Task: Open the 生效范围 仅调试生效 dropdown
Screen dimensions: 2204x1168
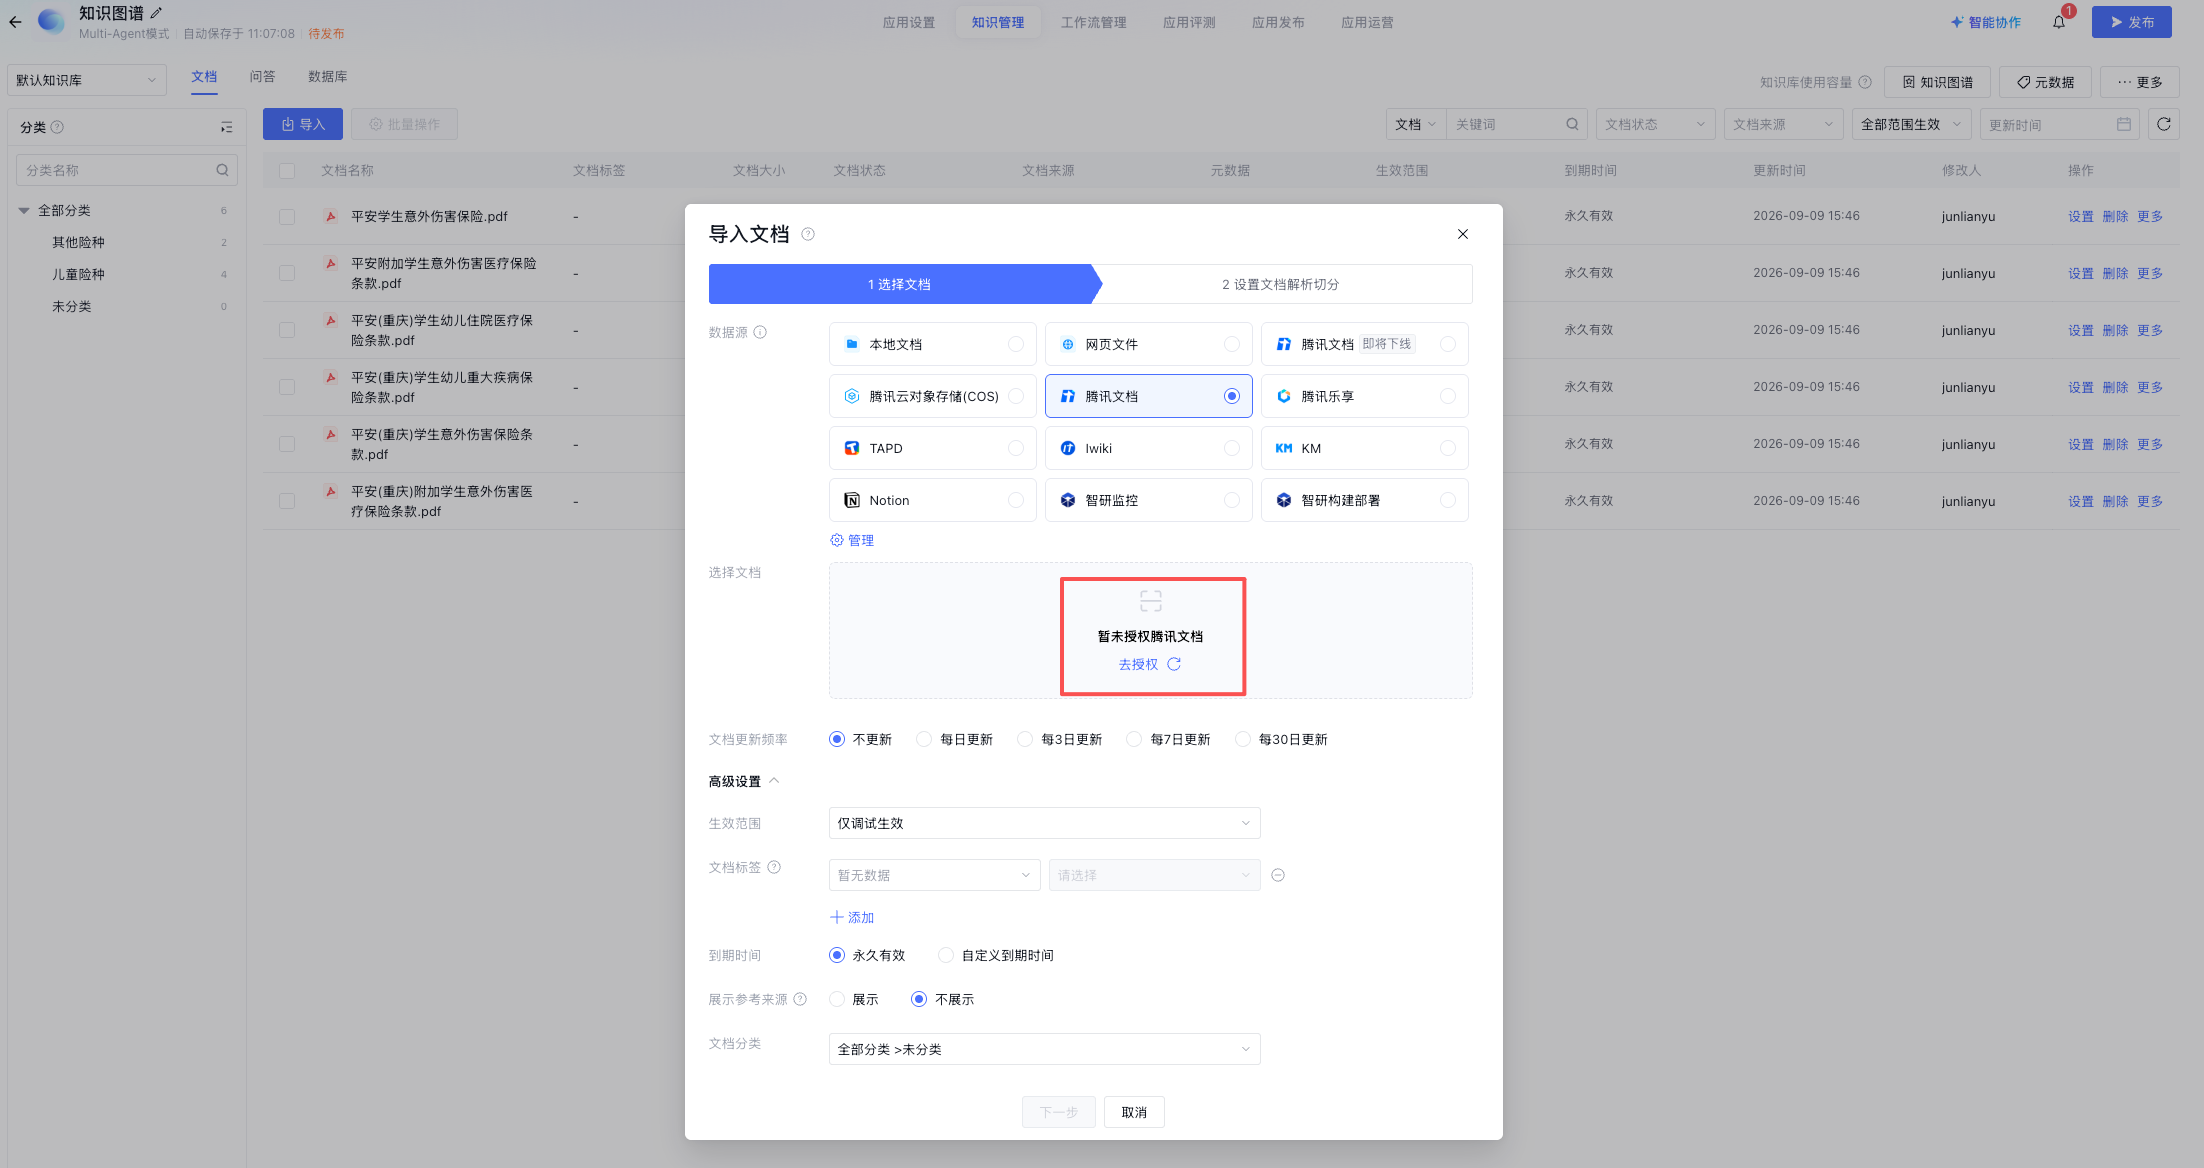Action: pyautogui.click(x=1044, y=823)
